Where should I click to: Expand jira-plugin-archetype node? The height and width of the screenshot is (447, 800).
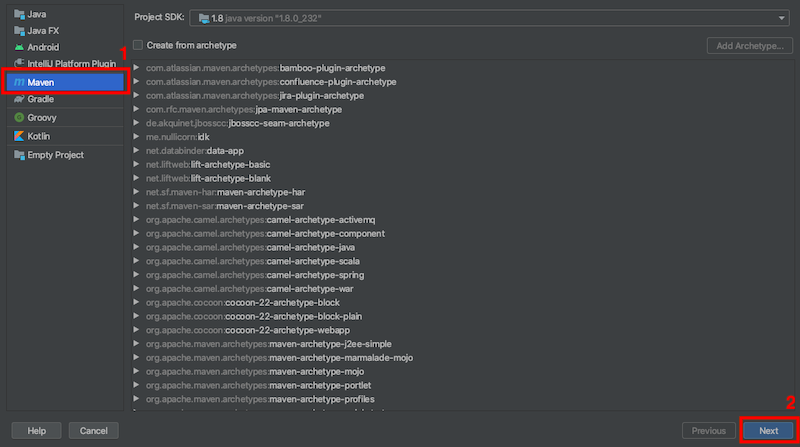[x=136, y=95]
